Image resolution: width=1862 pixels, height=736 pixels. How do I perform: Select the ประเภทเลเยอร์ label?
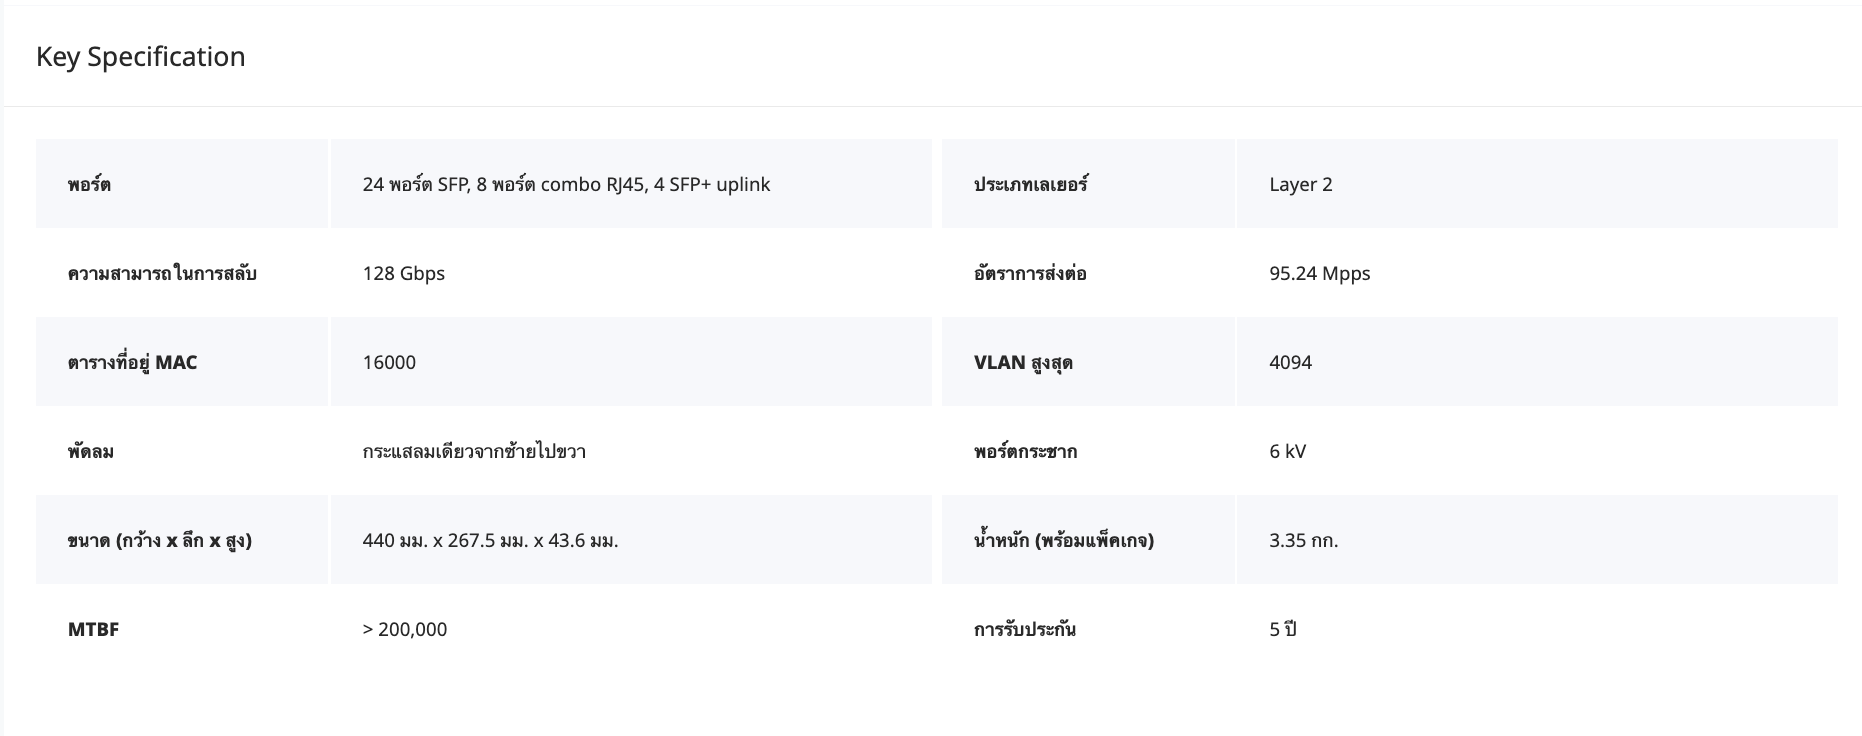(1031, 185)
